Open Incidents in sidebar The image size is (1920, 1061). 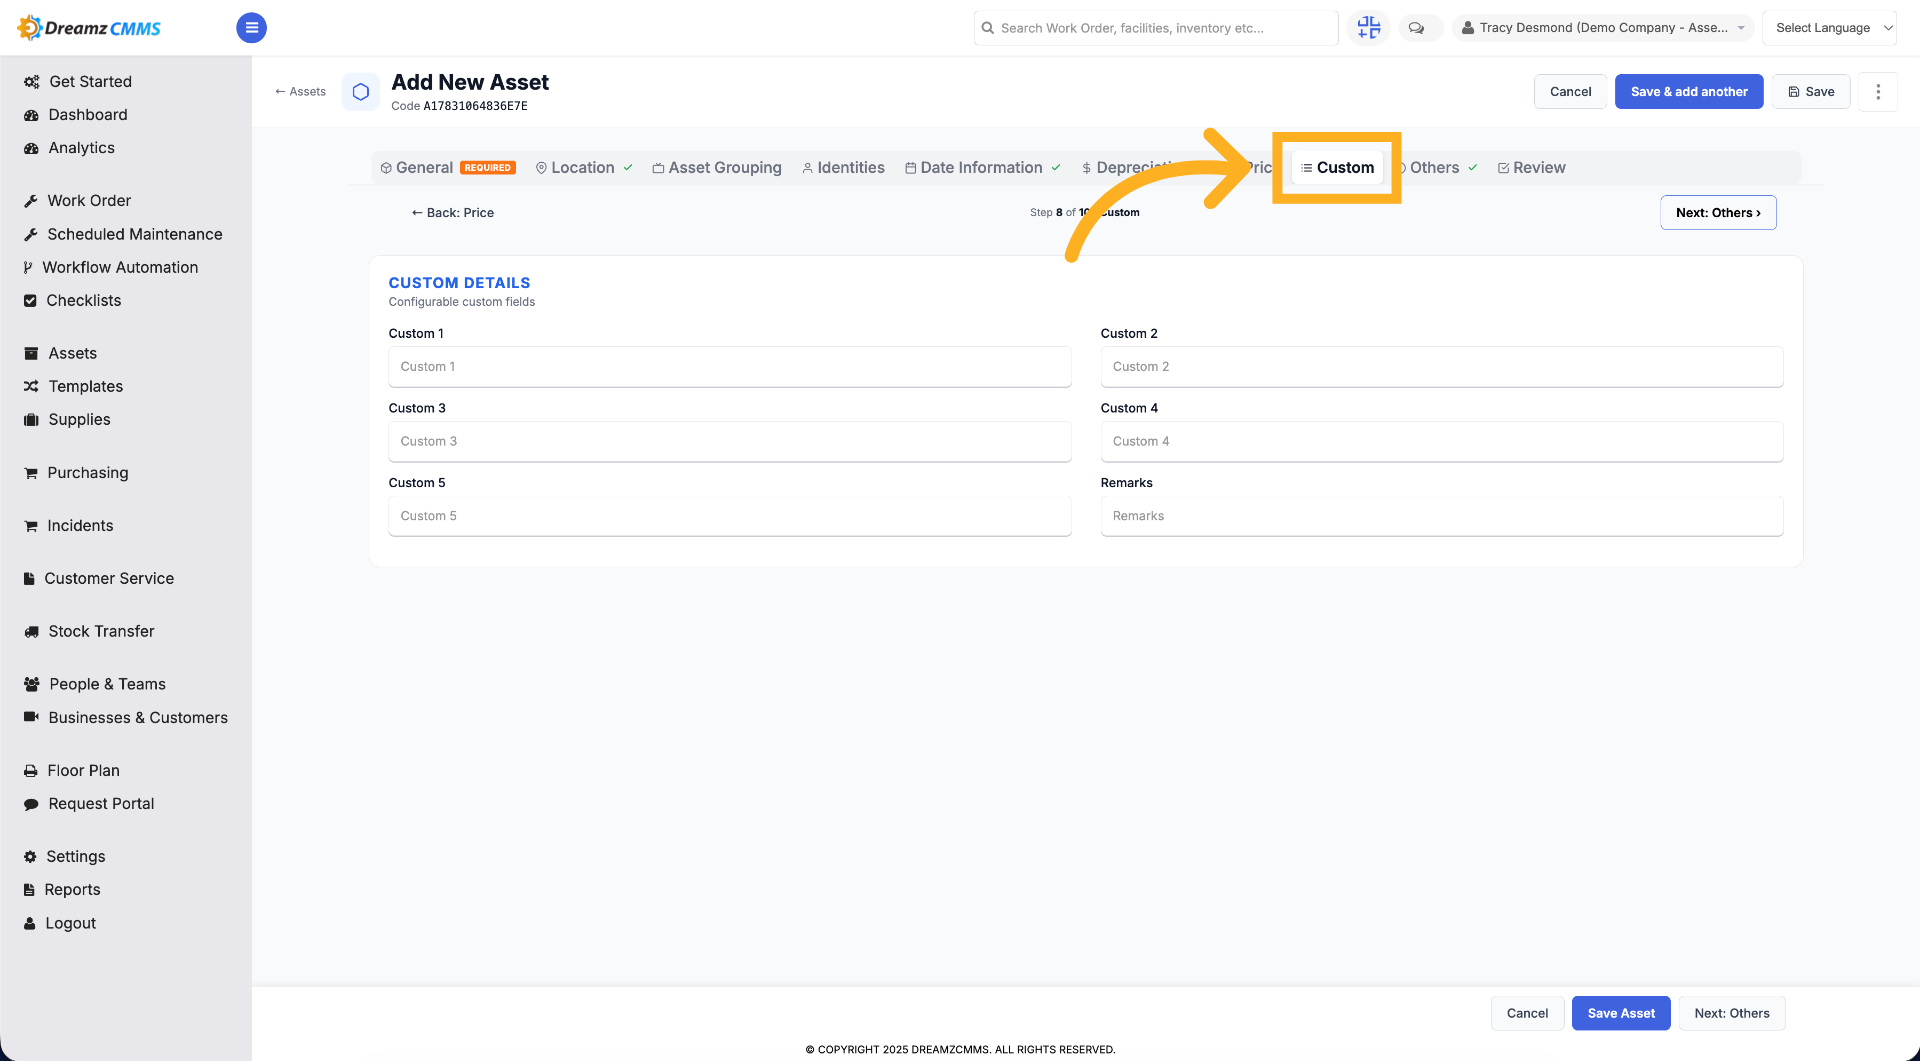click(x=68, y=525)
